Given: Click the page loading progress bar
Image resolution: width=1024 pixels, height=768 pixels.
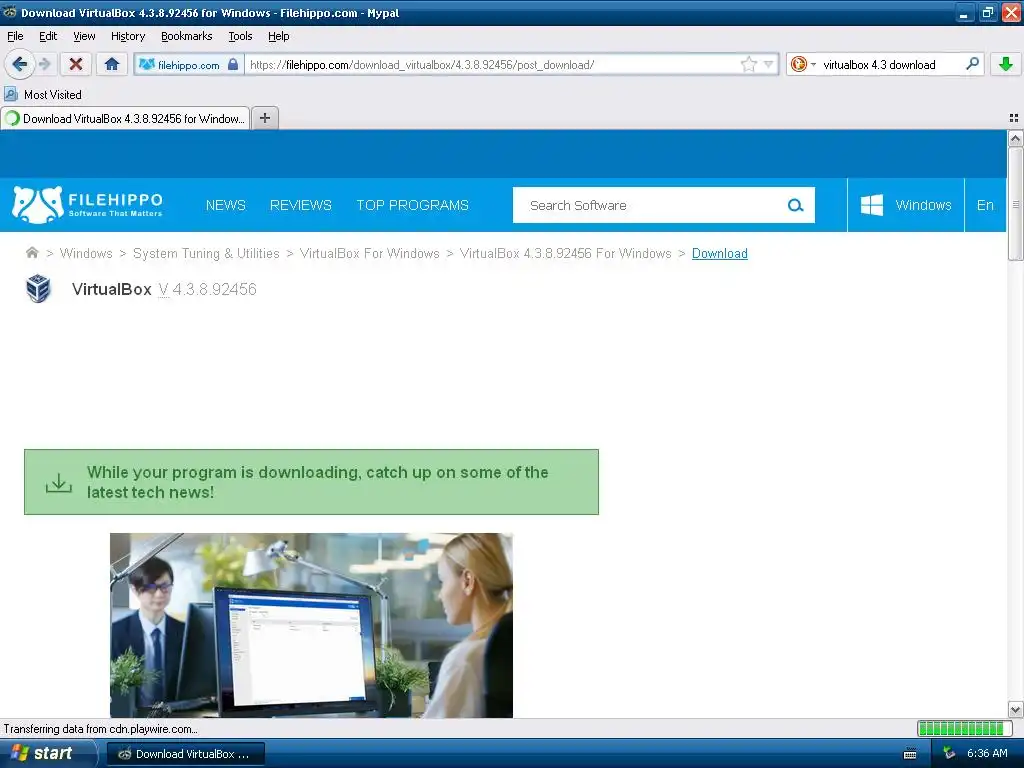Looking at the screenshot, I should click(963, 728).
